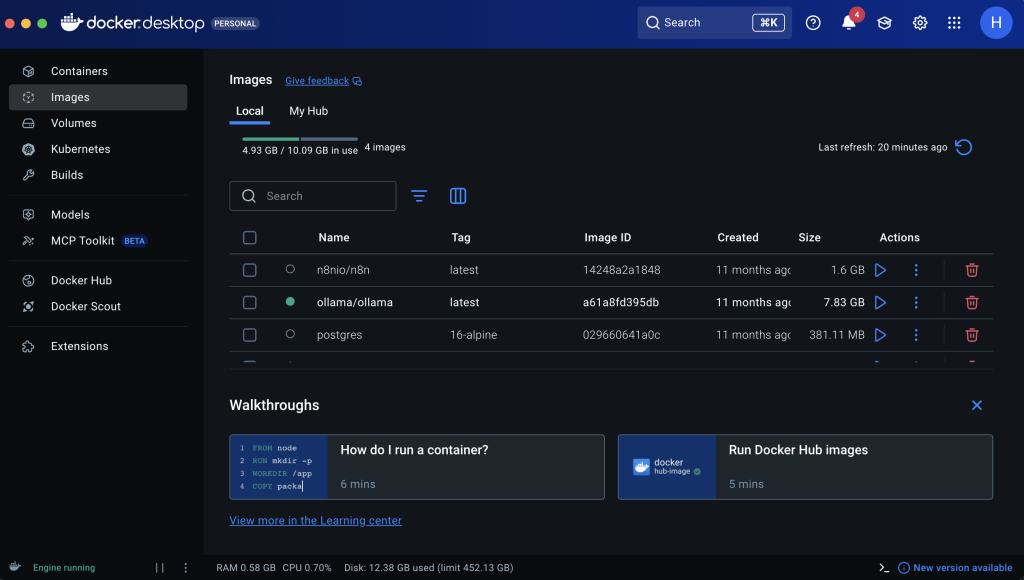Focus the top Search bar
Image resolution: width=1024 pixels, height=580 pixels.
(714, 23)
